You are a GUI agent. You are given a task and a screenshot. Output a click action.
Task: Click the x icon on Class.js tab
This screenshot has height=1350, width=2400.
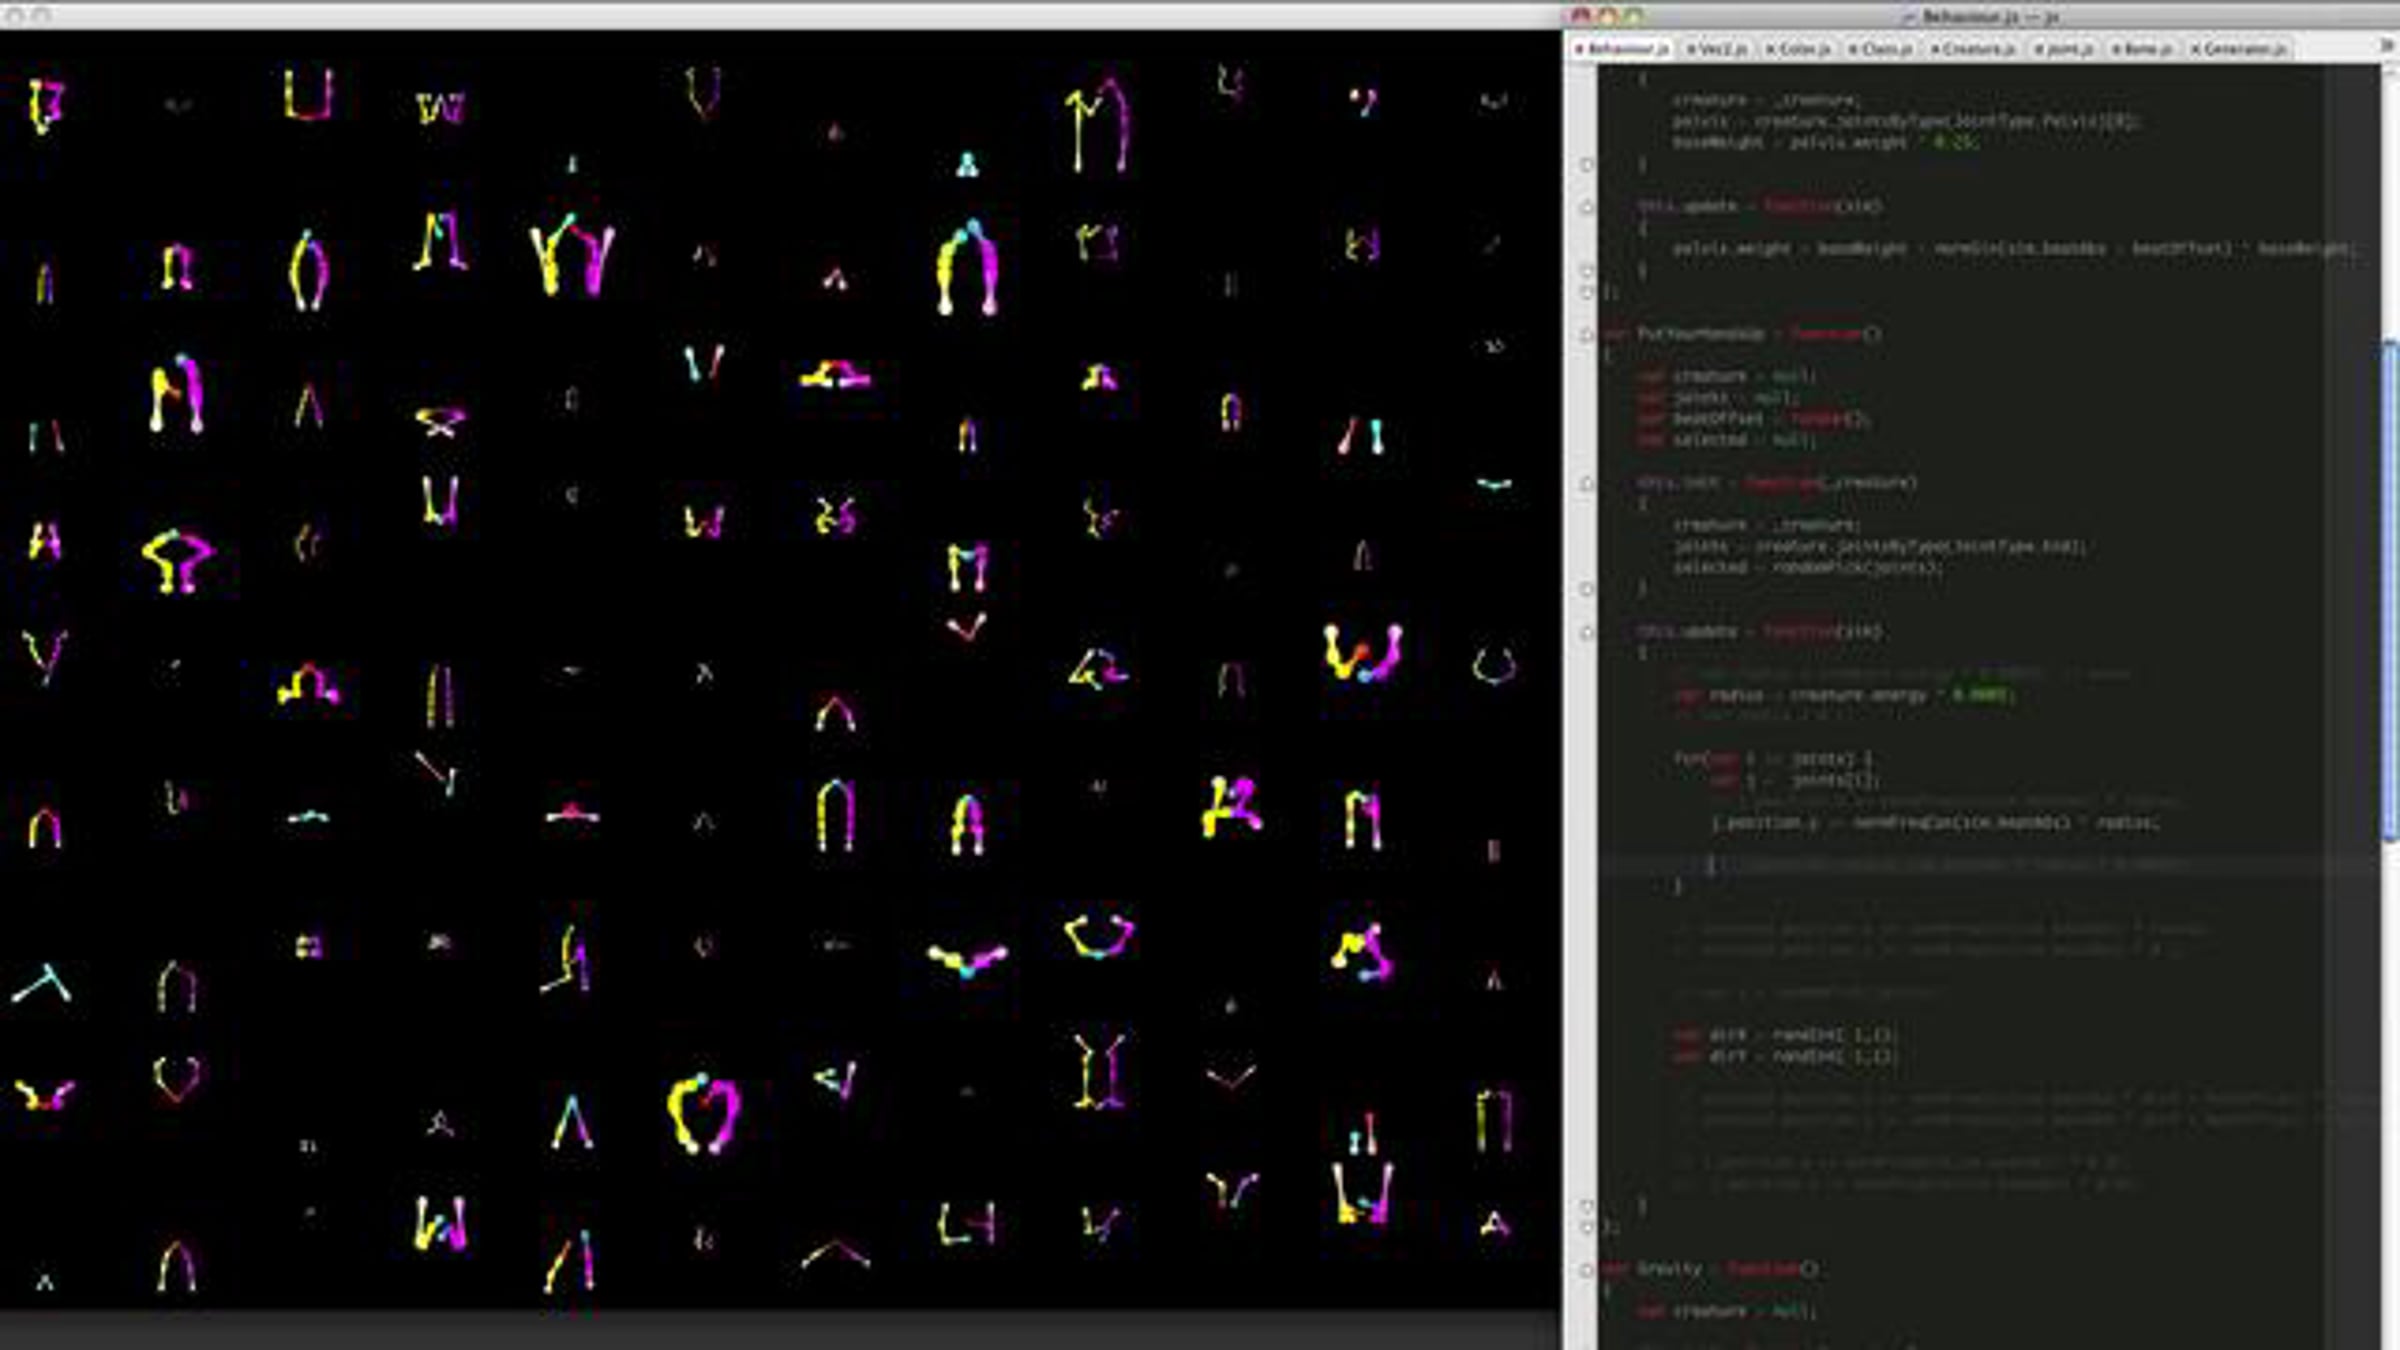1852,49
